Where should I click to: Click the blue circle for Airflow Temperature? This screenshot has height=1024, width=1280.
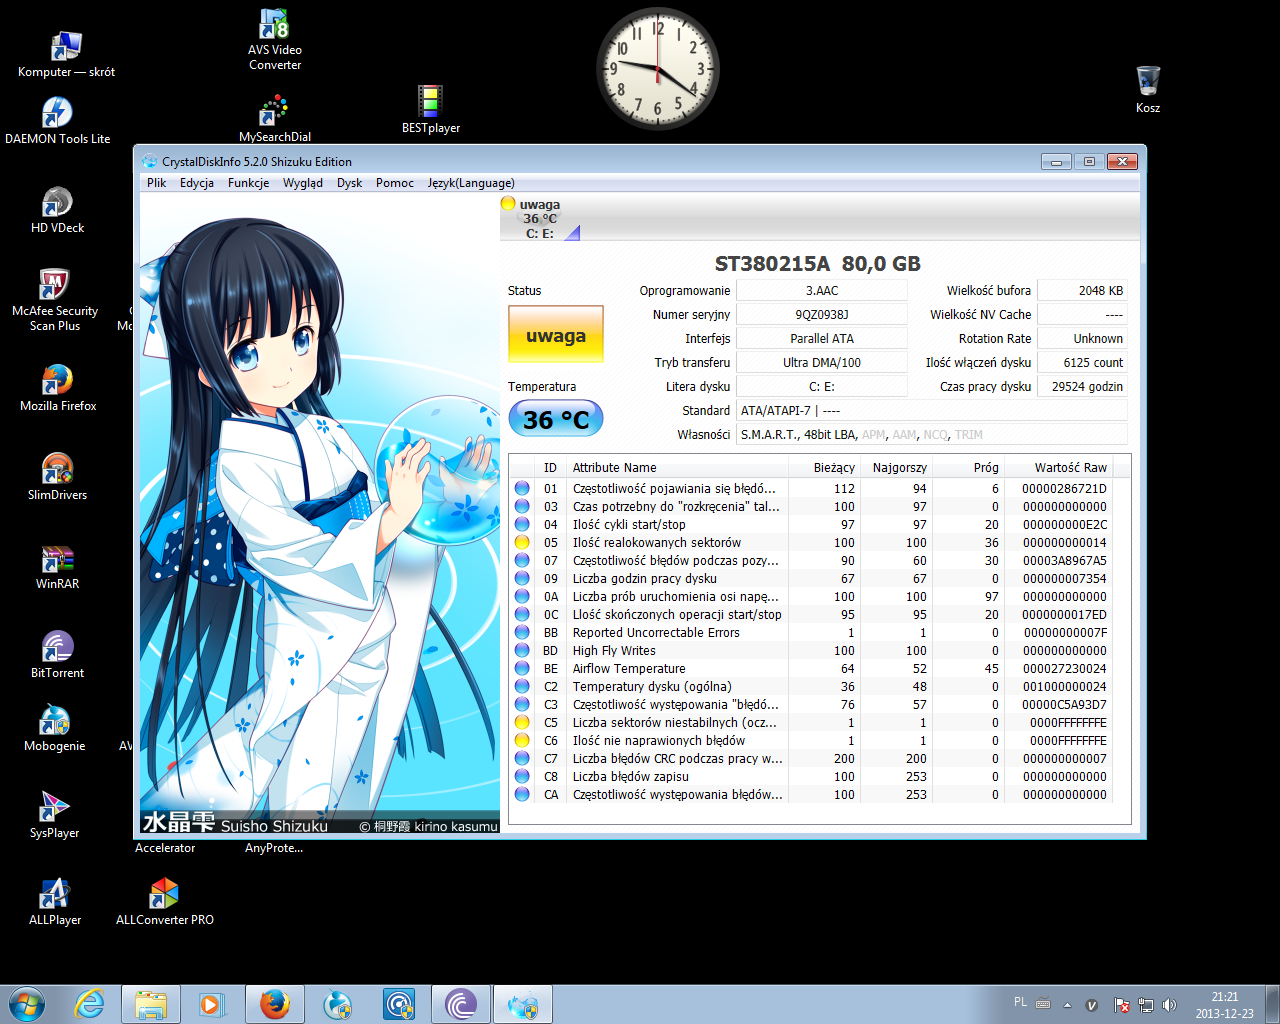point(522,669)
